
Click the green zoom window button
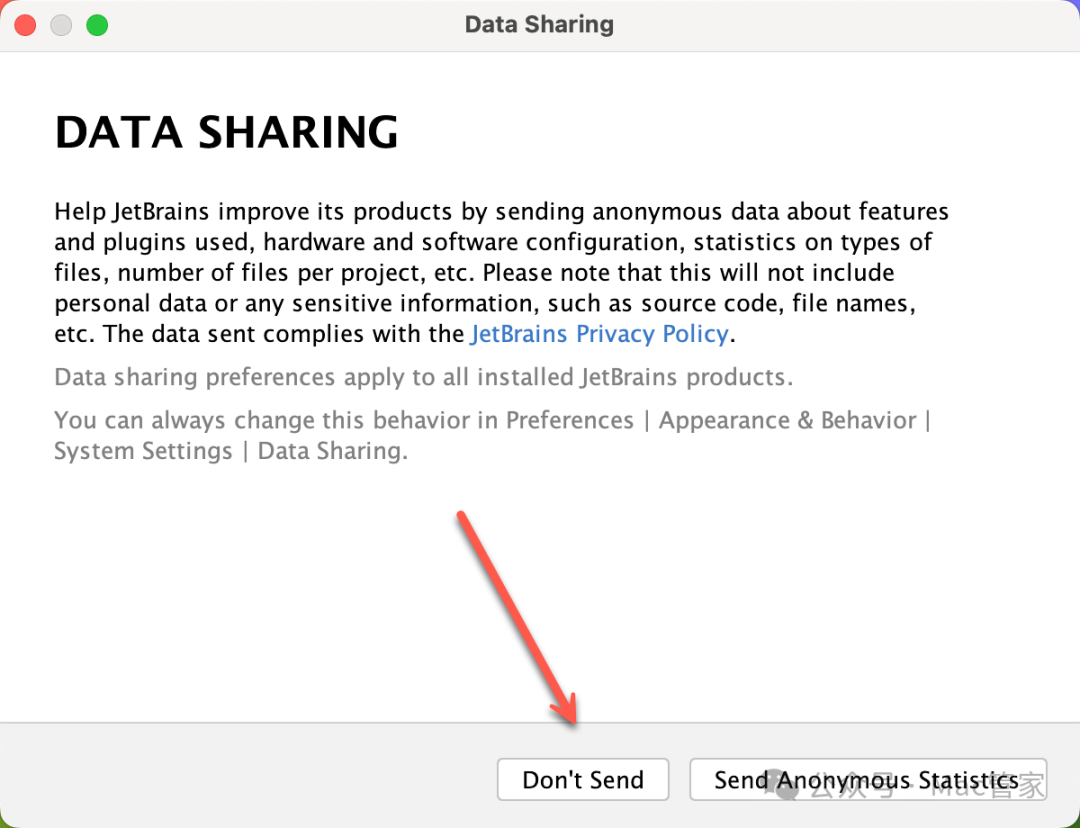point(97,25)
